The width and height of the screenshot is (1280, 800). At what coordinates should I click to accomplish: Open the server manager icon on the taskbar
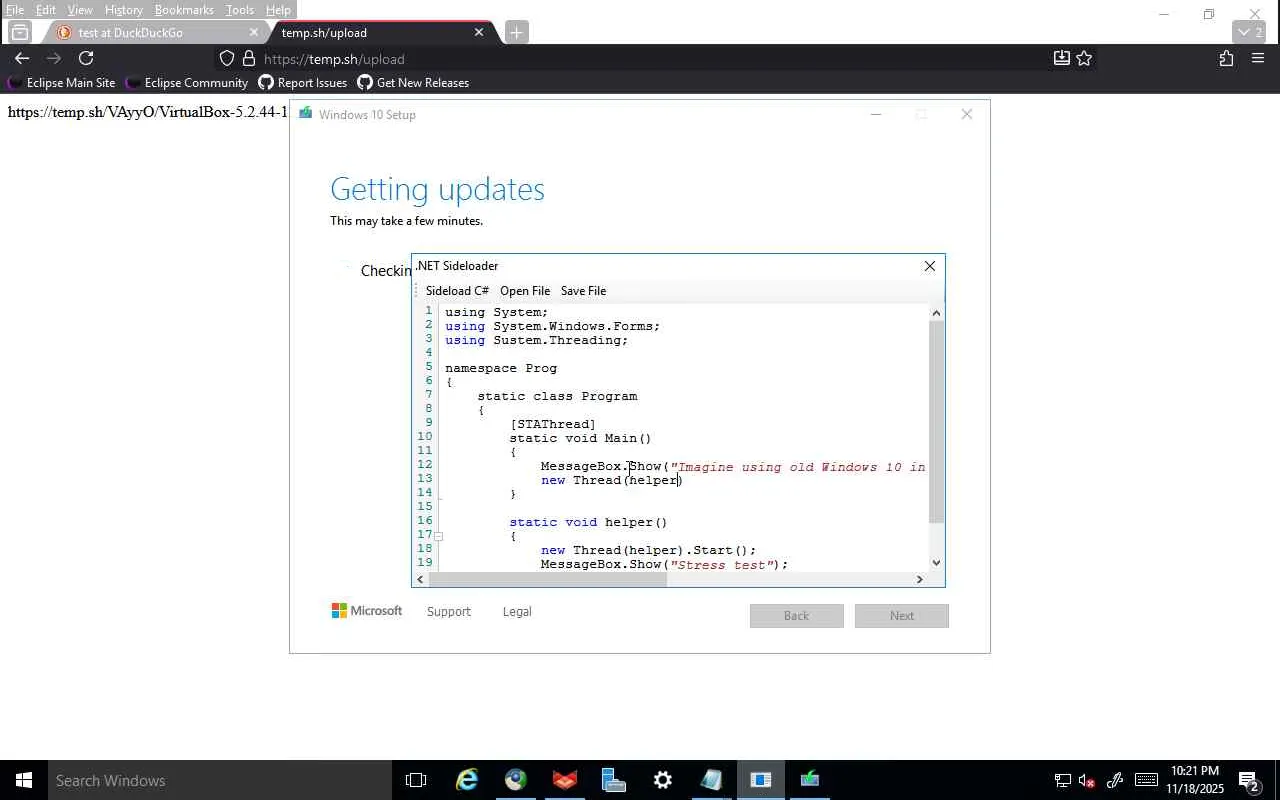coord(614,780)
